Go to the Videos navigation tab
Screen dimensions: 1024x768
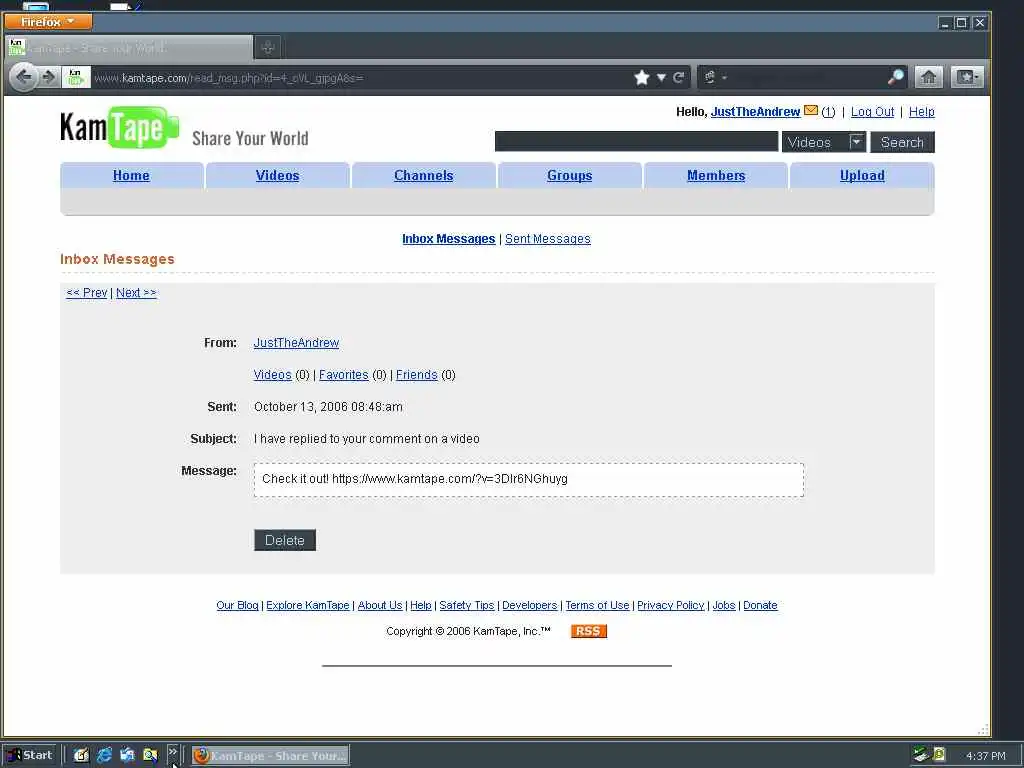[278, 175]
